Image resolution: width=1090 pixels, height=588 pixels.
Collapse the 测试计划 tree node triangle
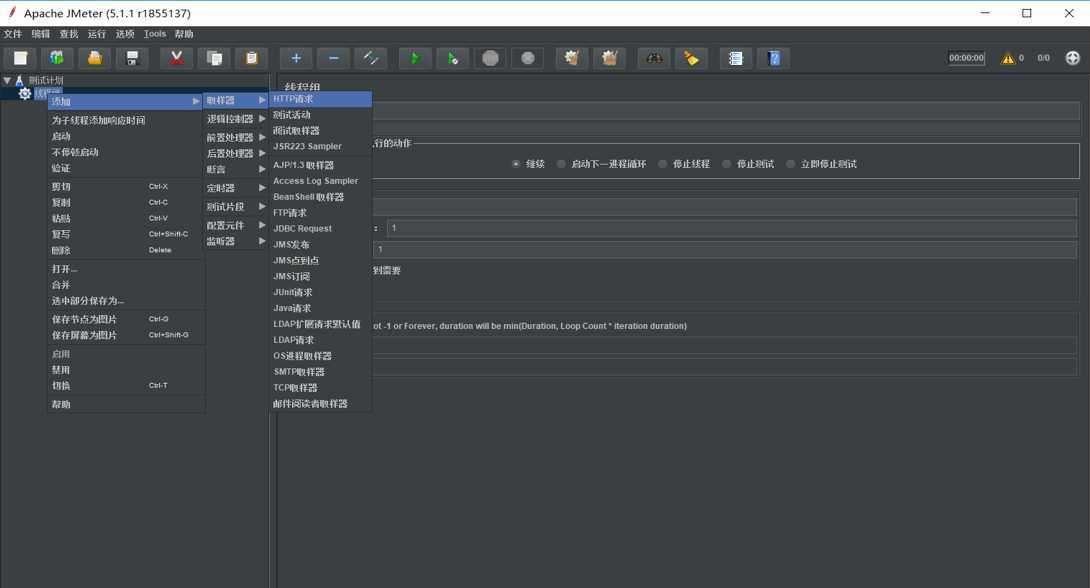click(x=7, y=81)
